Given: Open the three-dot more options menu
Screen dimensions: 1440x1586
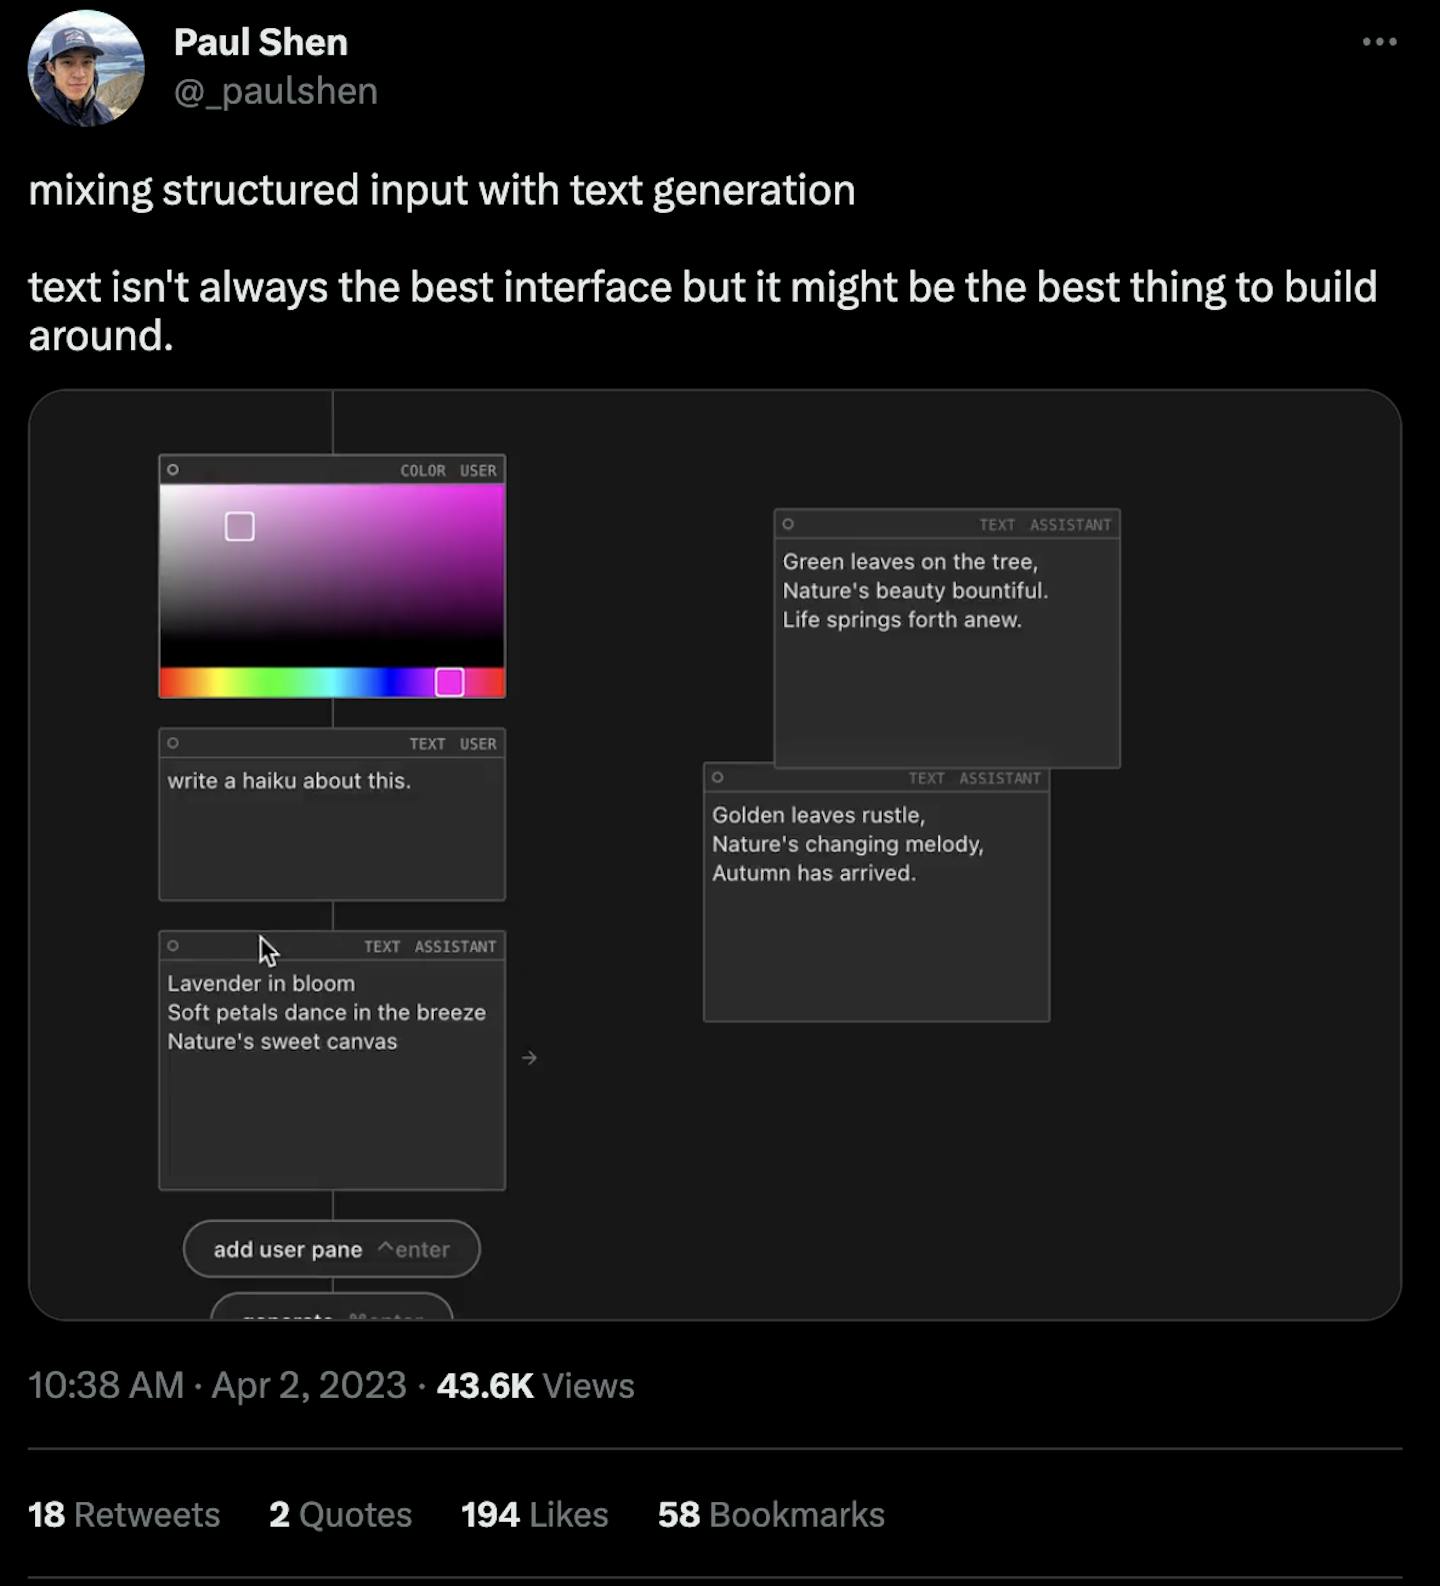Looking at the screenshot, I should coord(1379,42).
